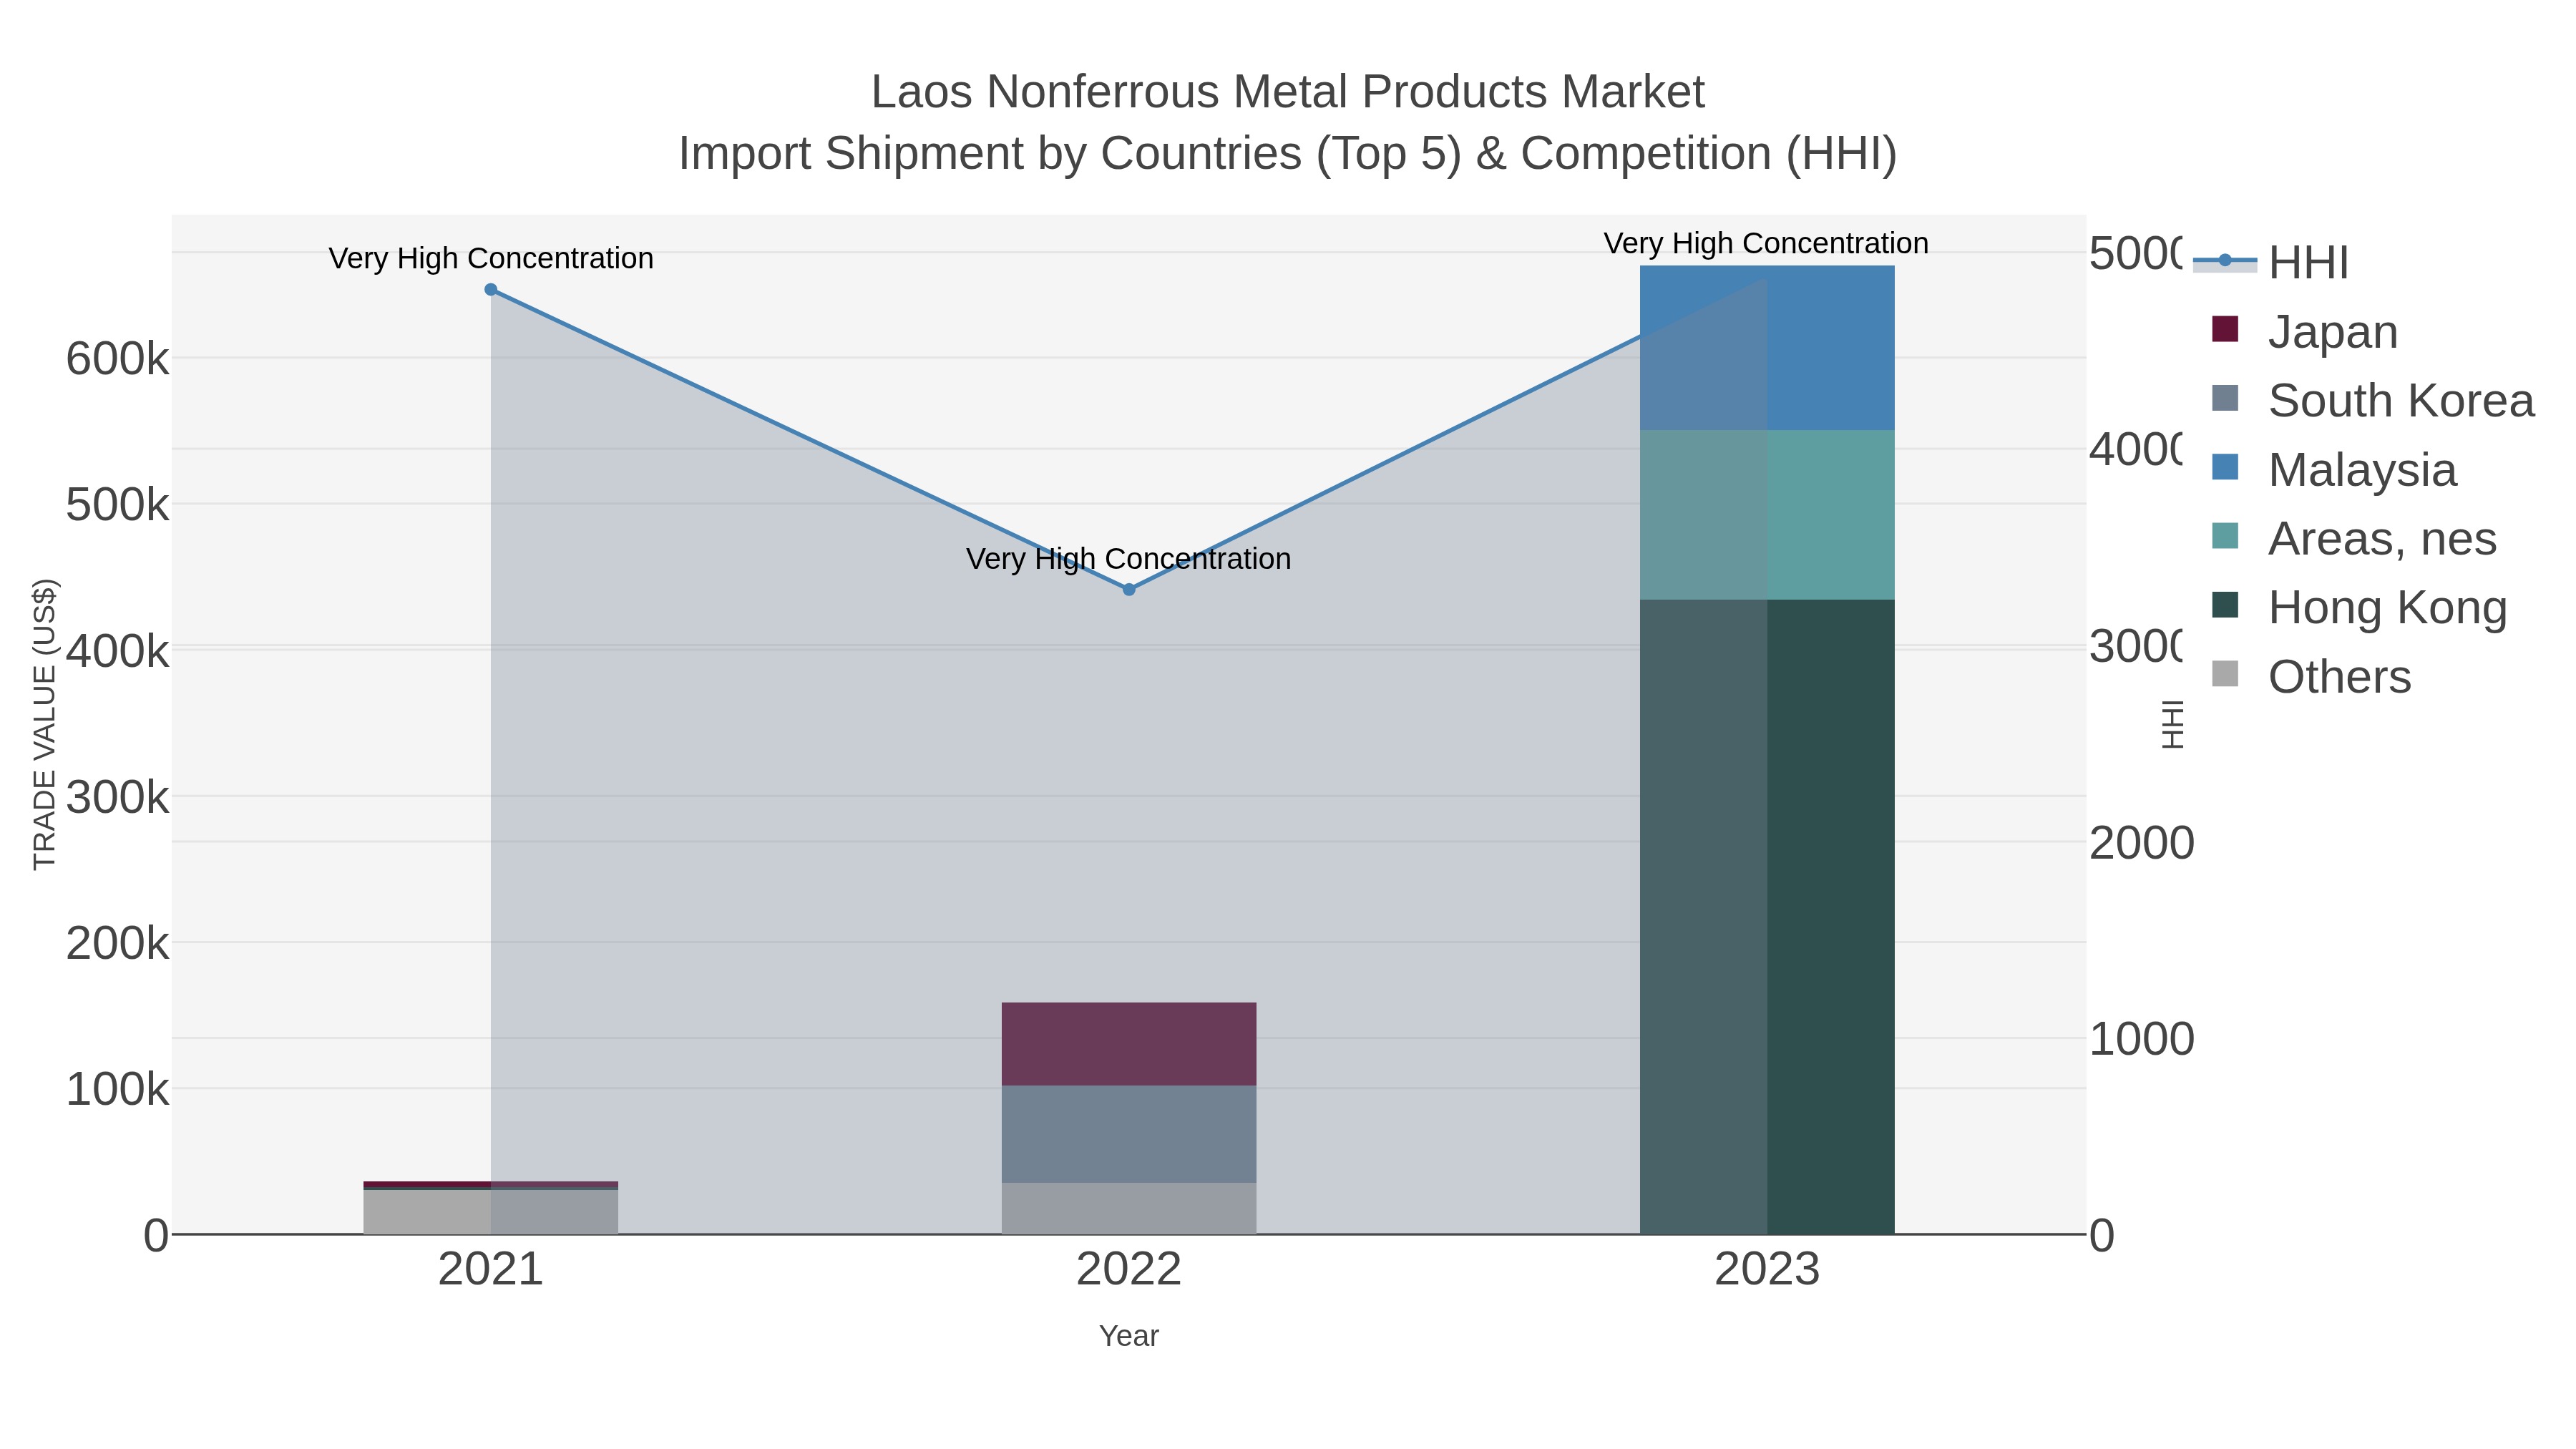Select the Others bar segment in 2022

pyautogui.click(x=1129, y=1208)
